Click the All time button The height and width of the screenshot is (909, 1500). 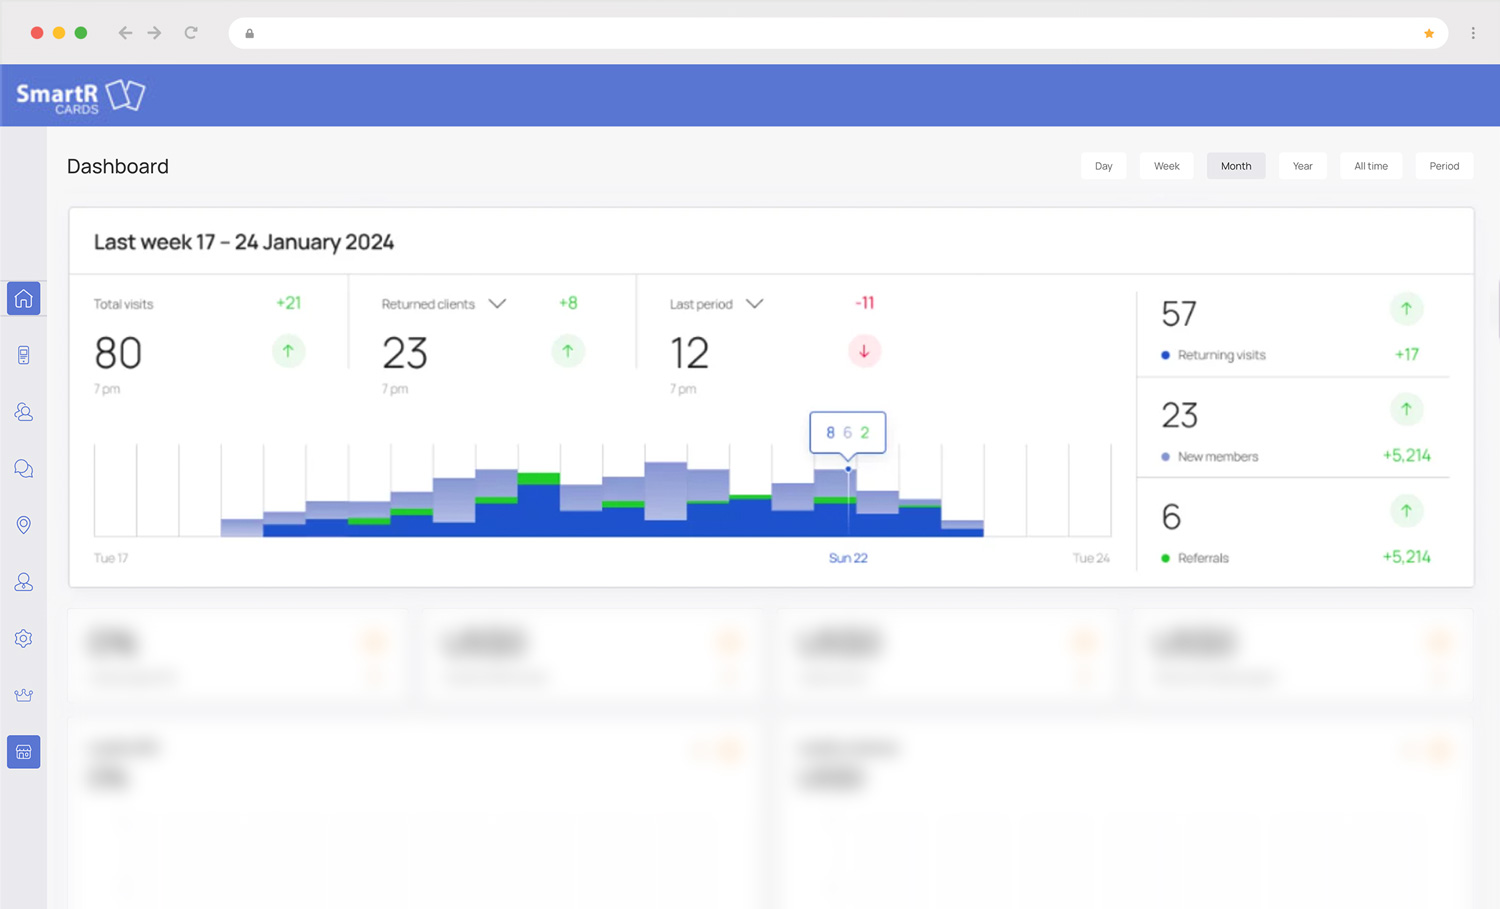pos(1370,166)
